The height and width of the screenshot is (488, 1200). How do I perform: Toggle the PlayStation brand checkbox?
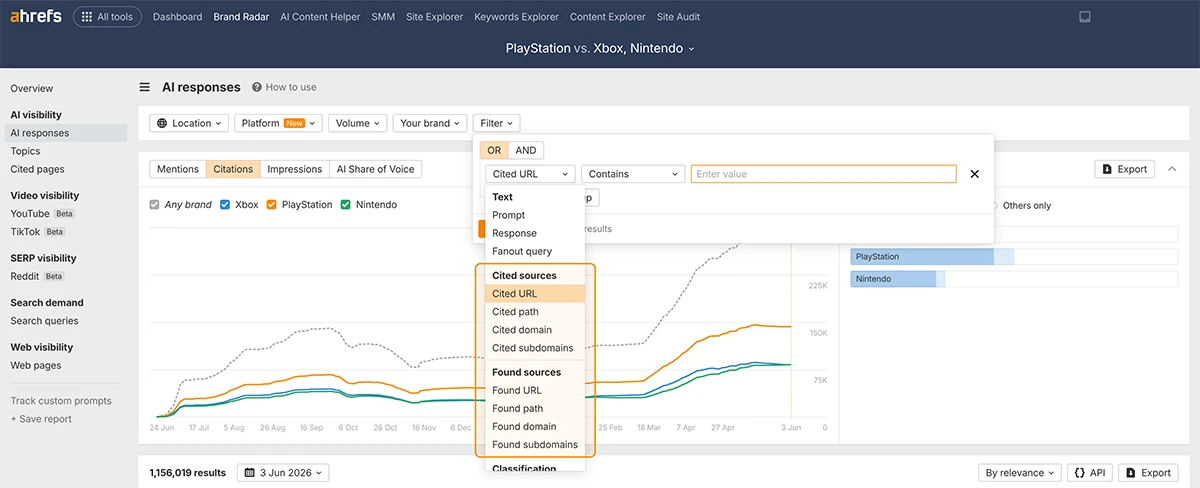(x=272, y=205)
